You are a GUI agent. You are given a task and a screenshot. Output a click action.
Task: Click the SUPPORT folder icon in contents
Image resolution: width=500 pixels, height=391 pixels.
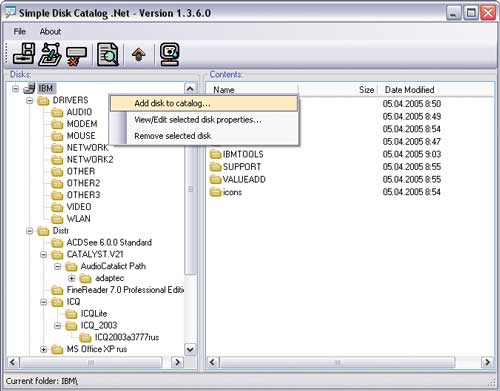click(215, 167)
